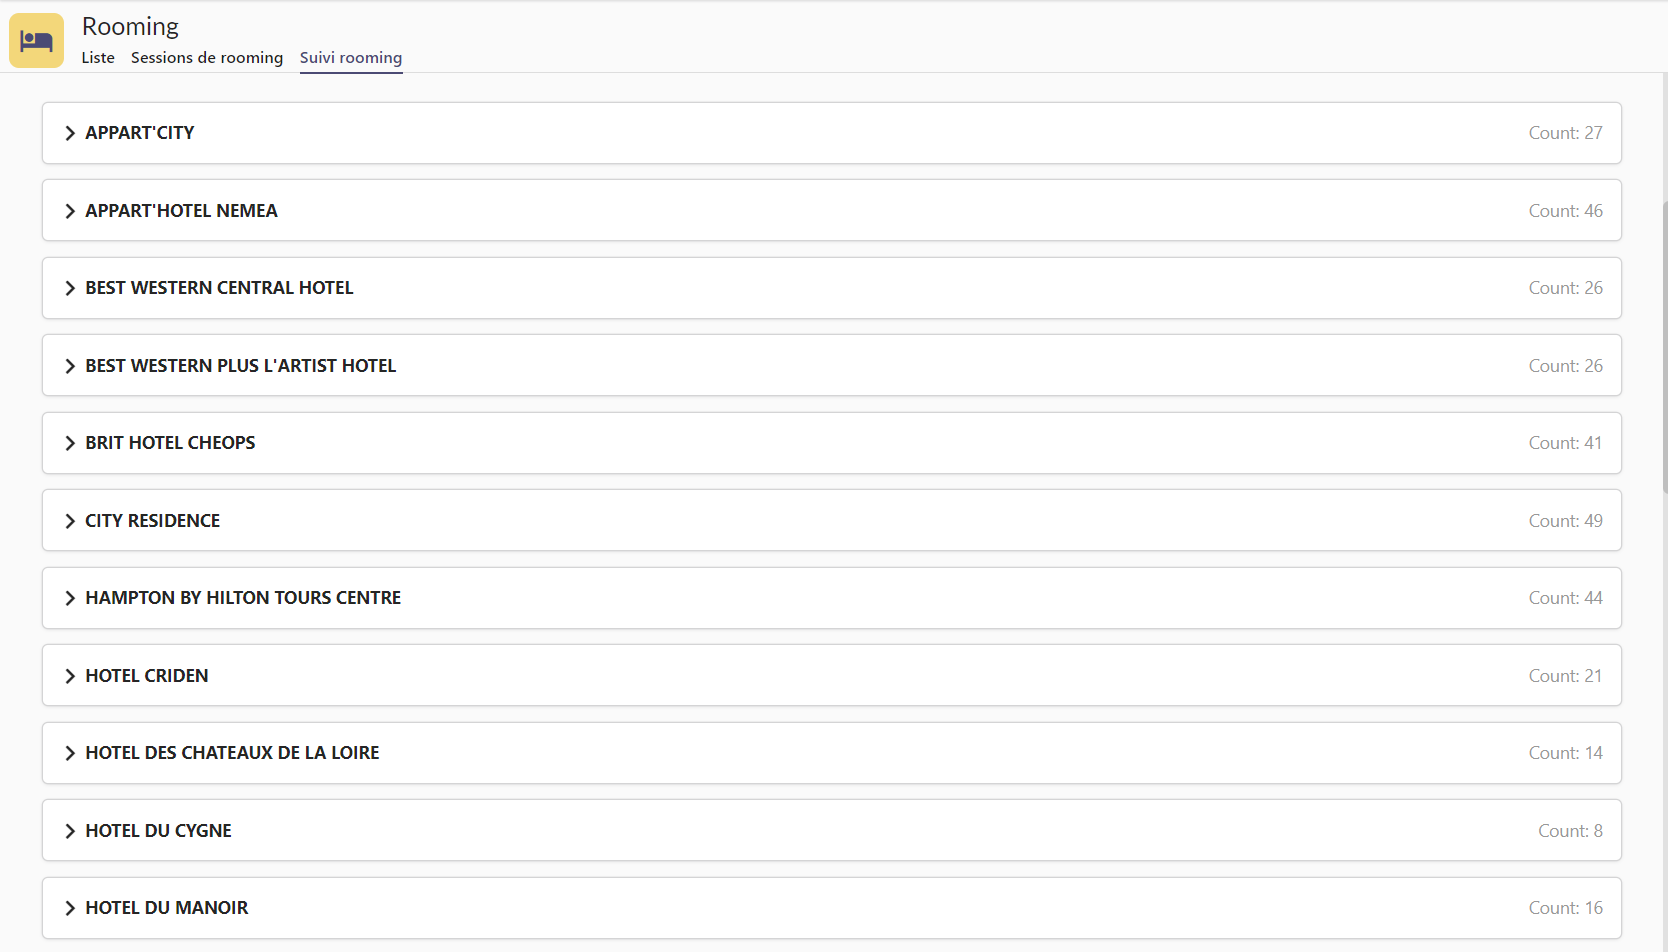Open the HOTEL DU MANOIR group

[x=166, y=908]
